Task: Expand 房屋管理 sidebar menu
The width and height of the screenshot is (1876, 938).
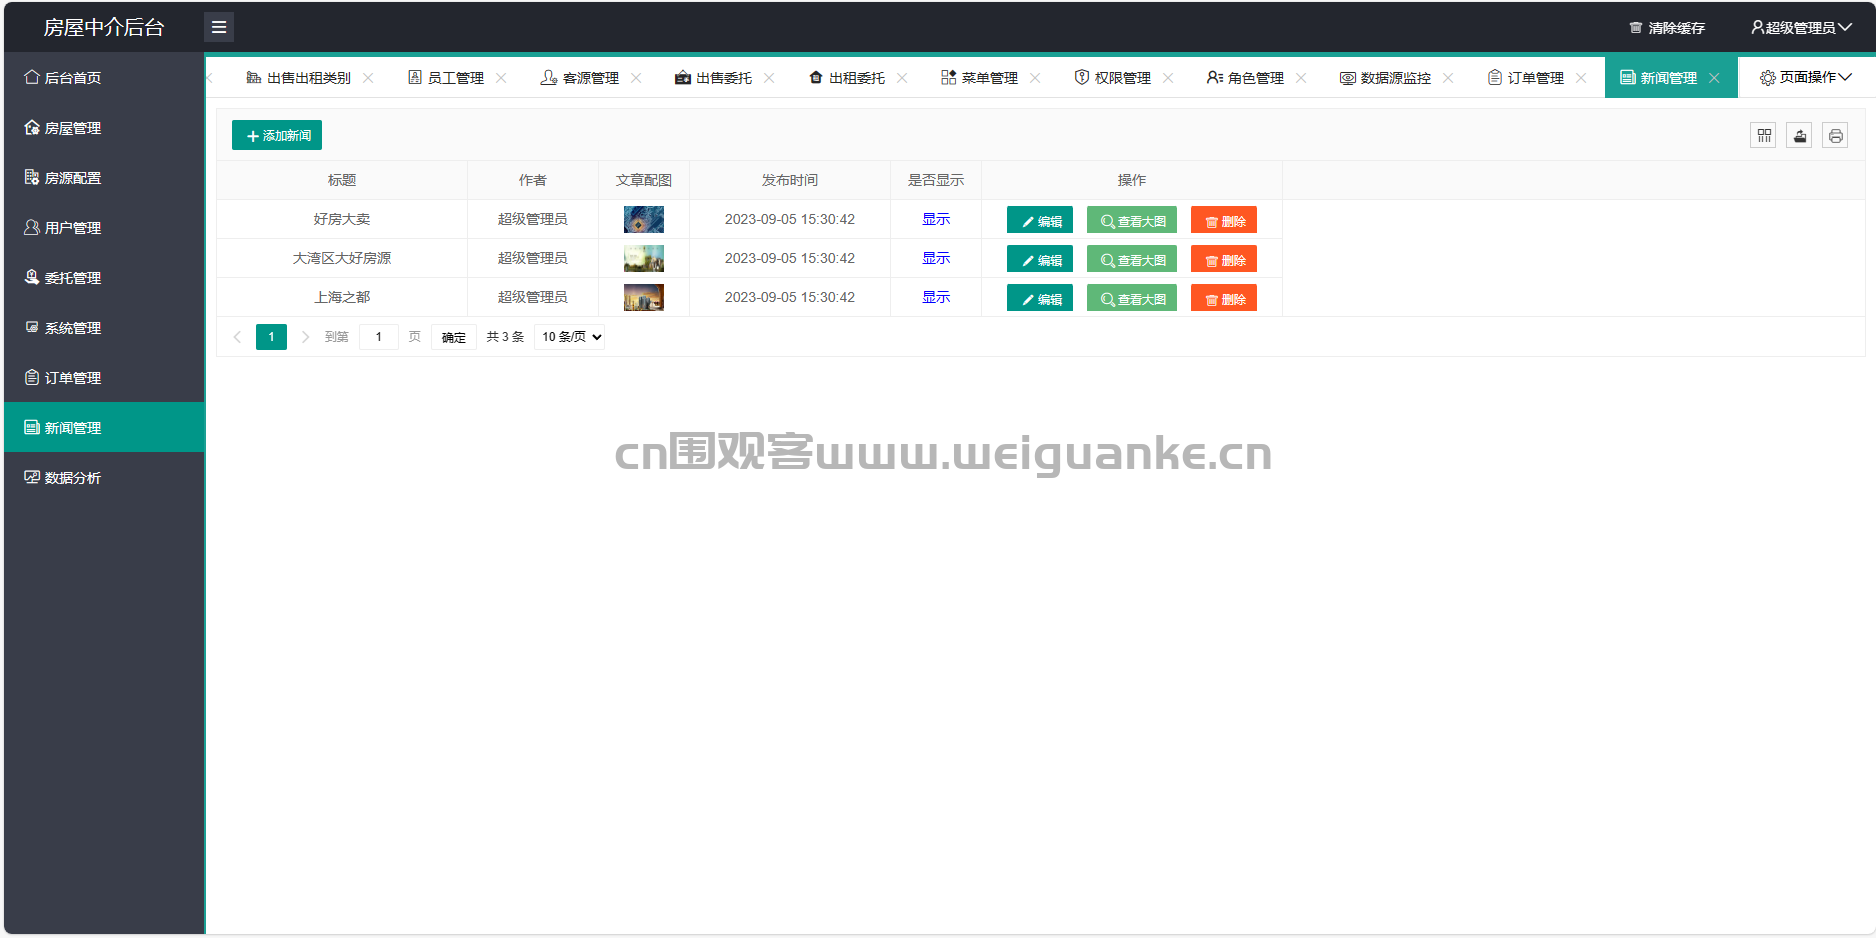Action: click(x=104, y=128)
